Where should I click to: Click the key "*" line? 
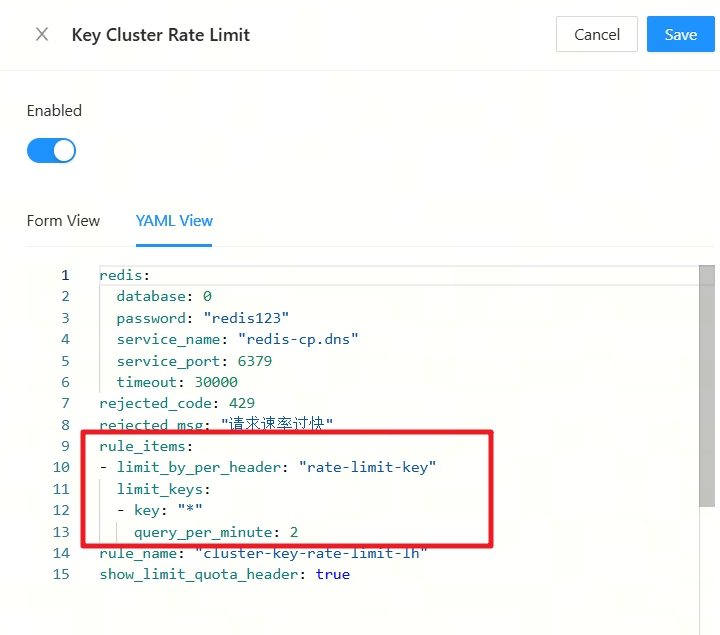tap(159, 510)
